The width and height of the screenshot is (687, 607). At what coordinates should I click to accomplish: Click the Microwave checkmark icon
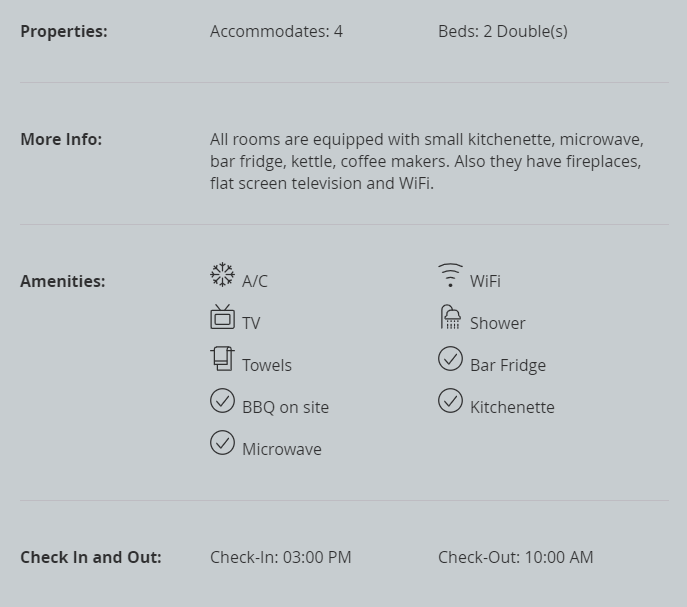pos(222,443)
